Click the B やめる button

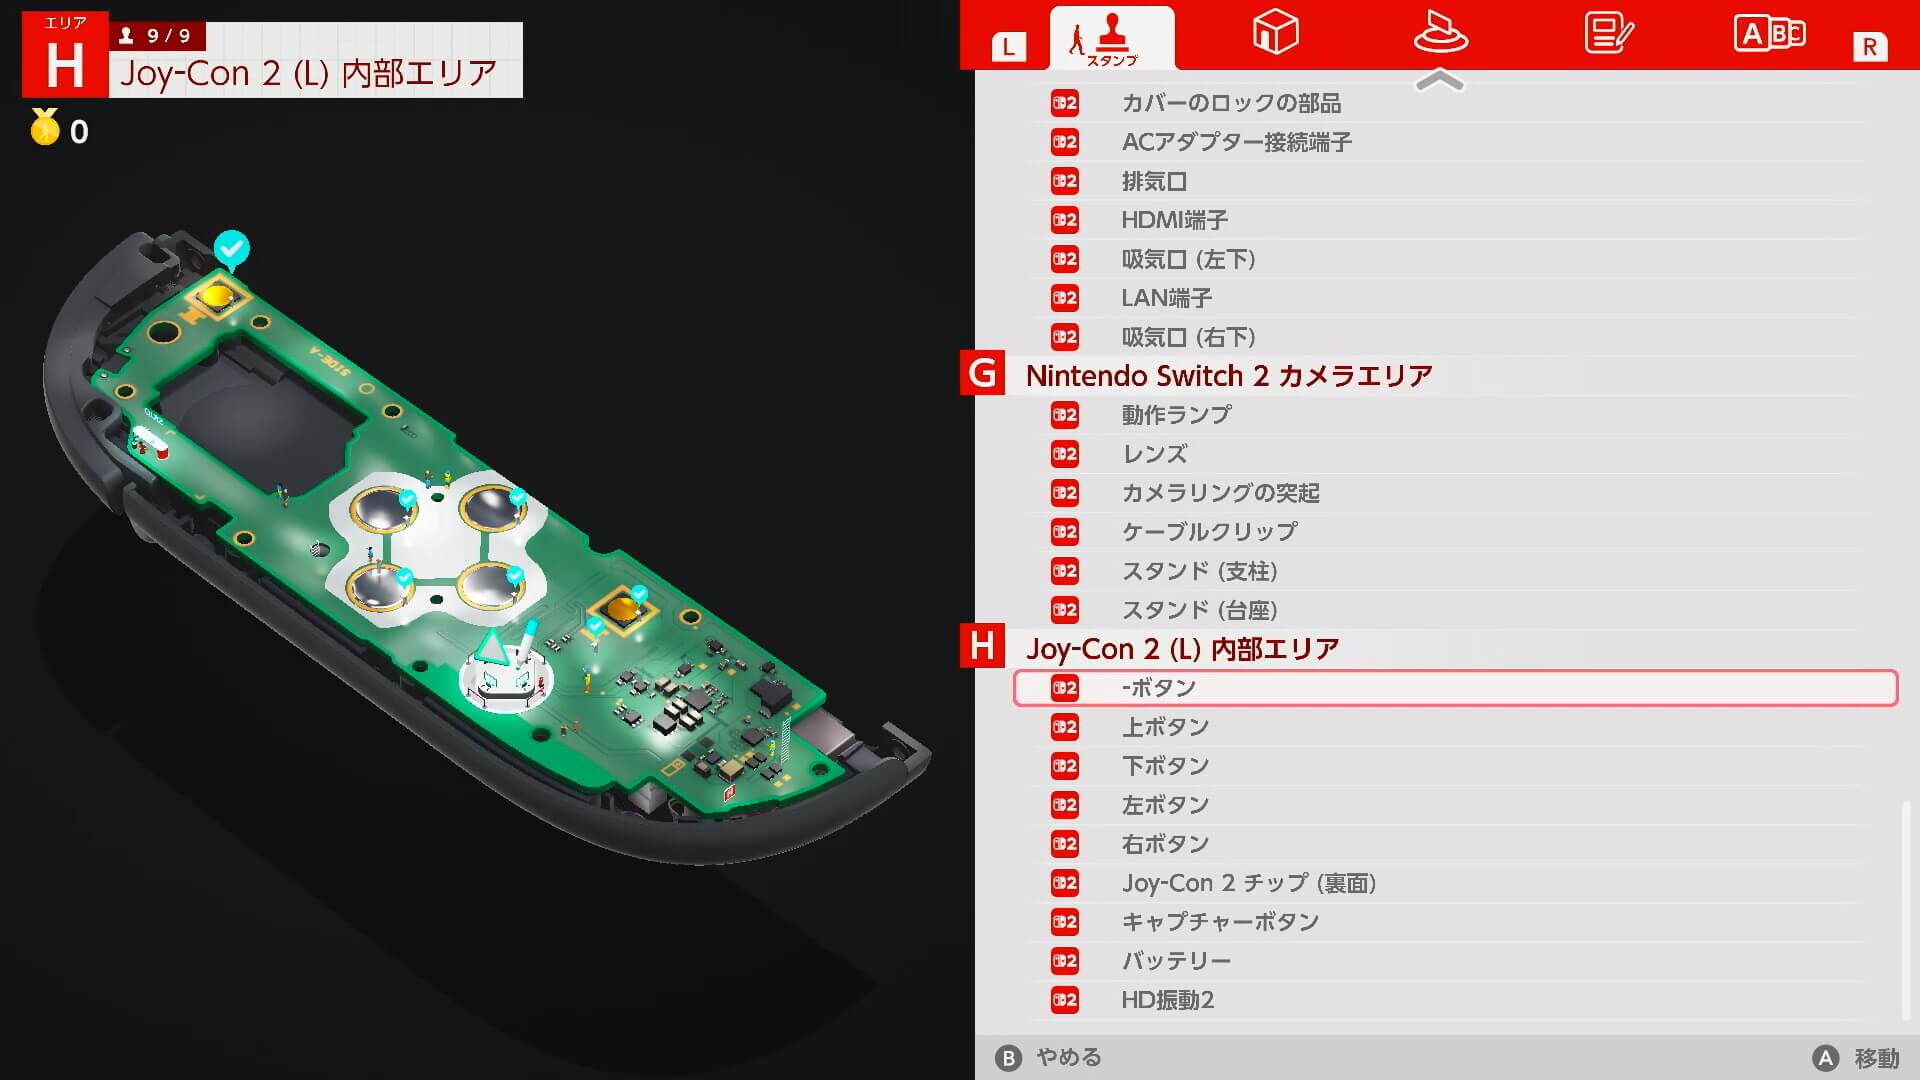coord(1049,1057)
